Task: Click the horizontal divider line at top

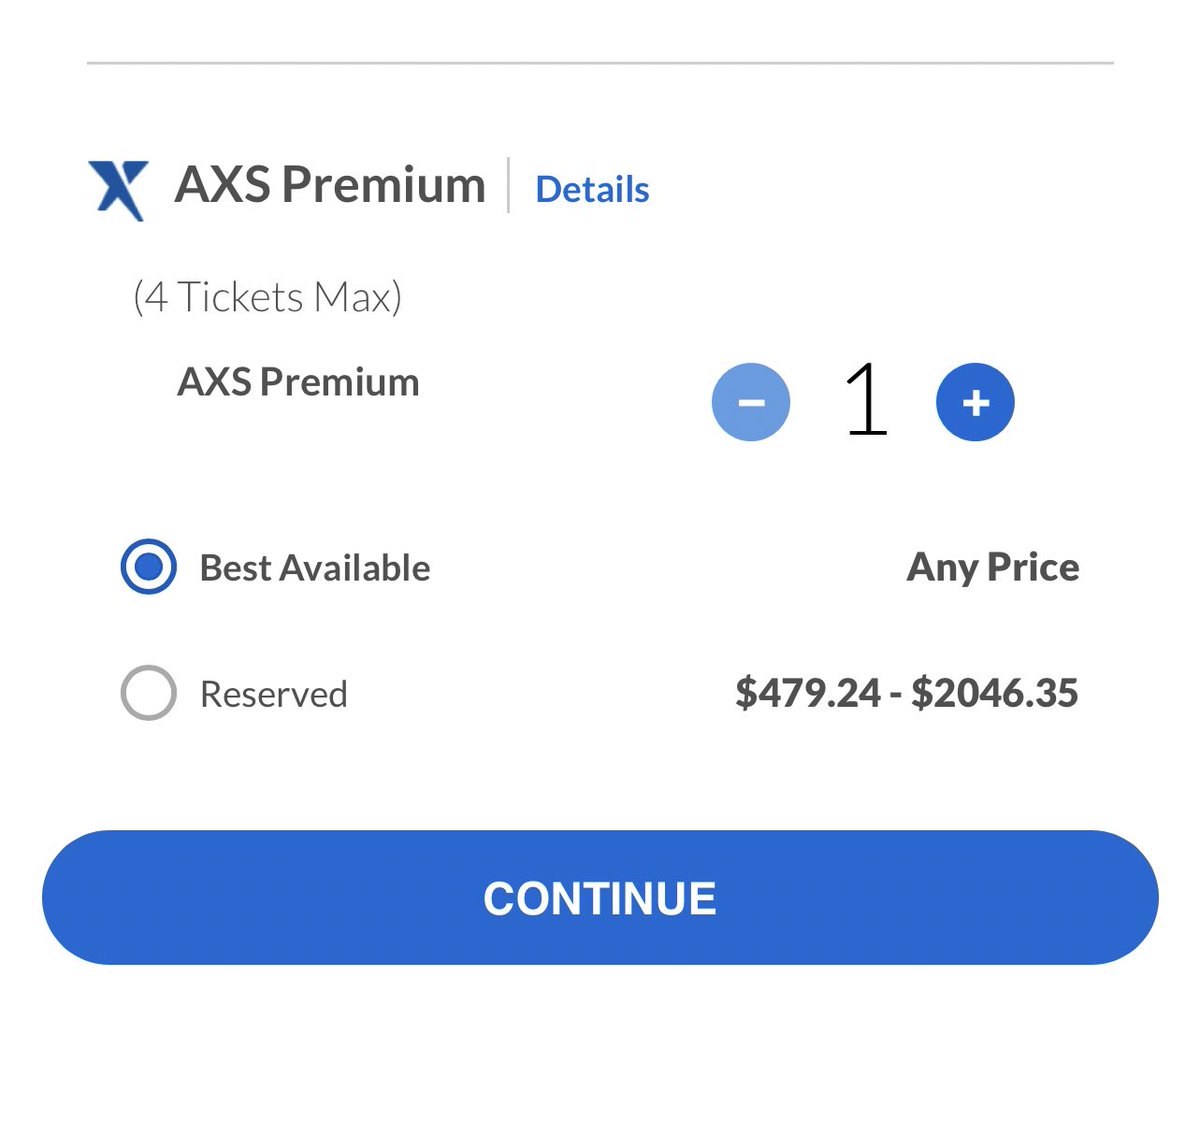Action: click(600, 63)
